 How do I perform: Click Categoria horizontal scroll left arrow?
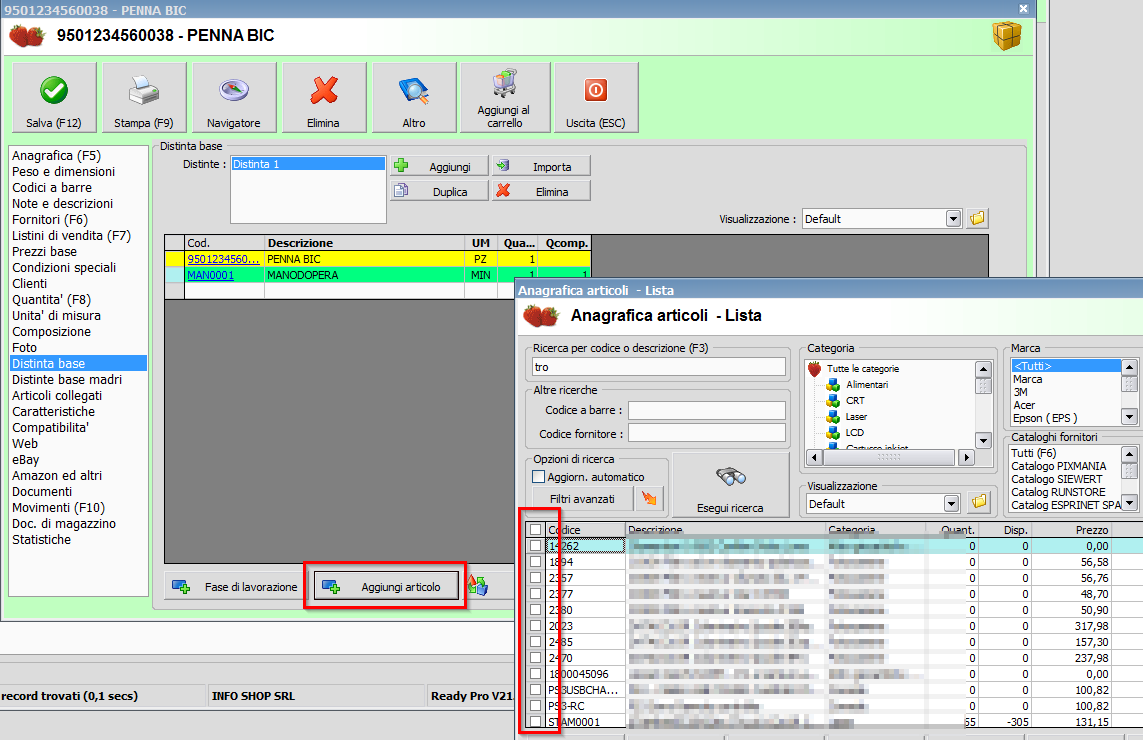814,458
